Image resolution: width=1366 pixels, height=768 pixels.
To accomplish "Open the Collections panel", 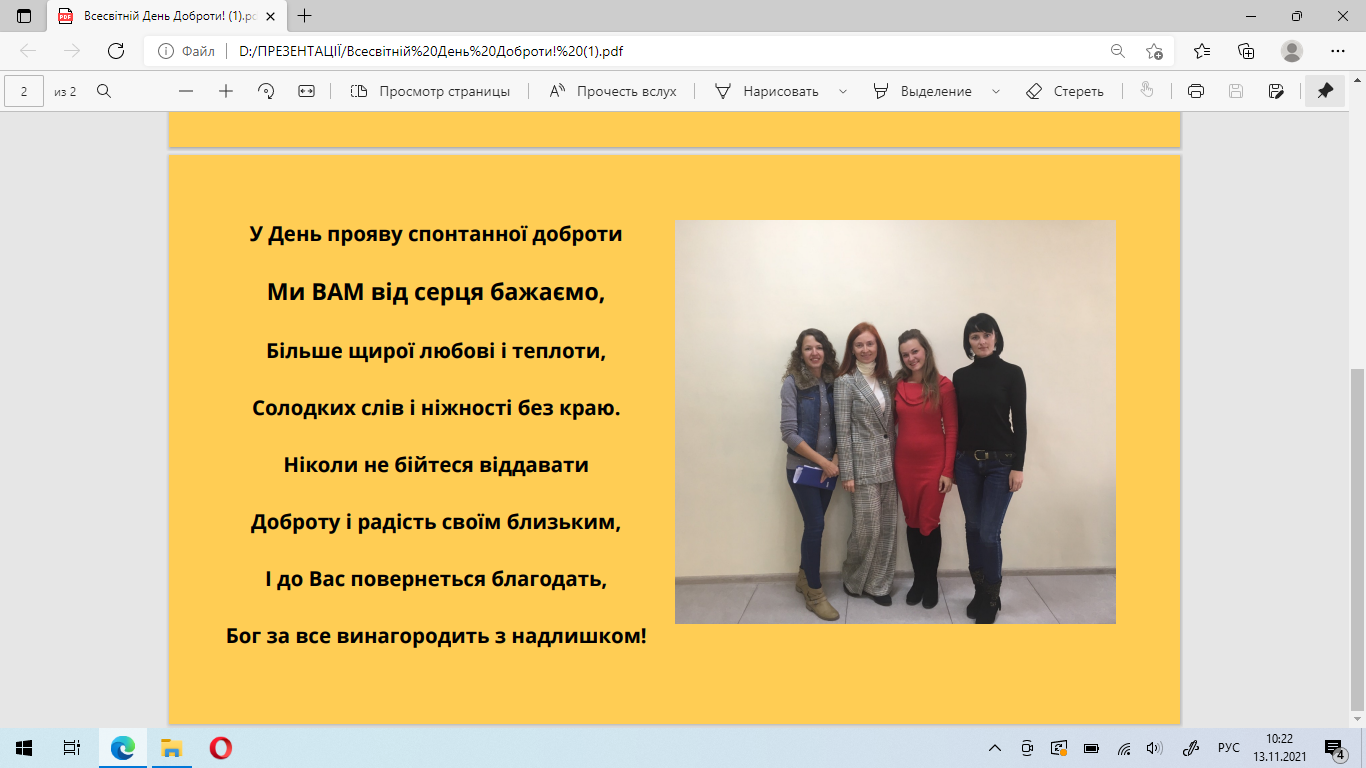I will click(1246, 51).
